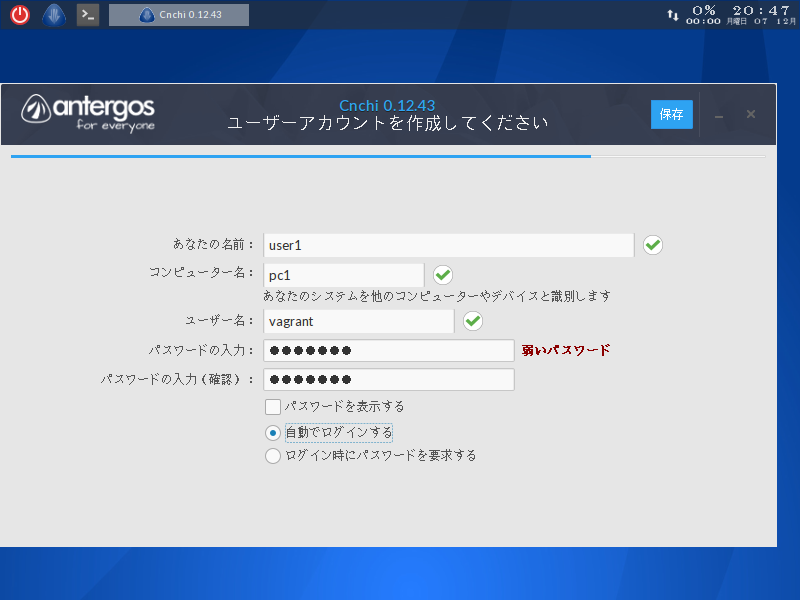Click the green checkmark beside pc1
This screenshot has height=600, width=800.
point(442,274)
